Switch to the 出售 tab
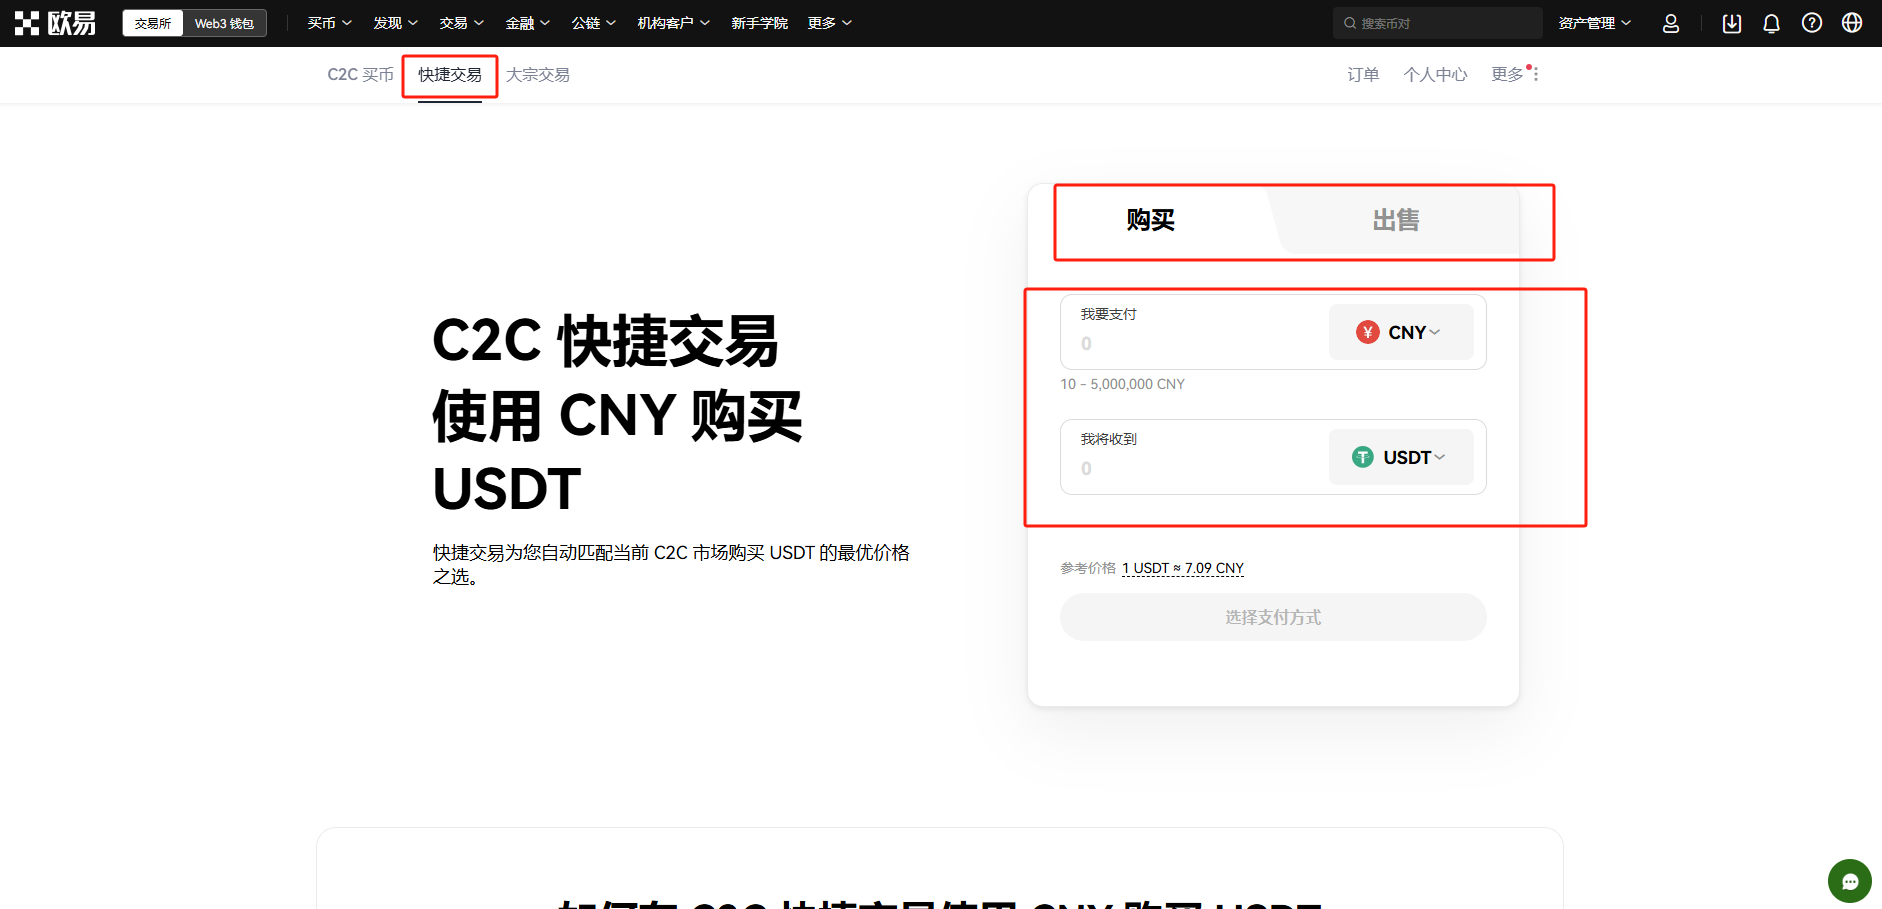Screen dimensions: 1882x909 click(1396, 220)
